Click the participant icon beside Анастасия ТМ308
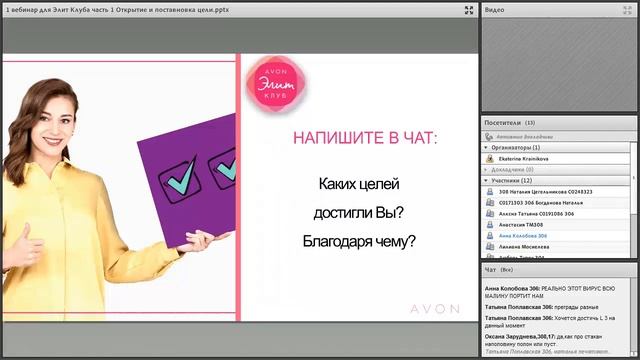The width and height of the screenshot is (640, 360). [x=490, y=224]
